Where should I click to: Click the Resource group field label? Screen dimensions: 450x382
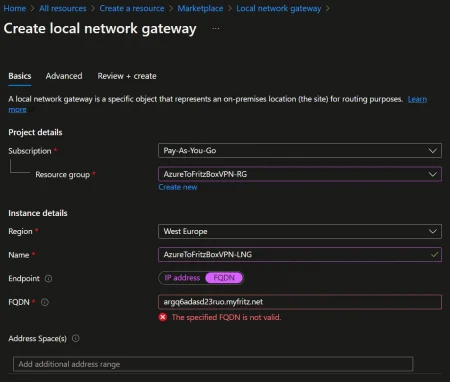[63, 175]
